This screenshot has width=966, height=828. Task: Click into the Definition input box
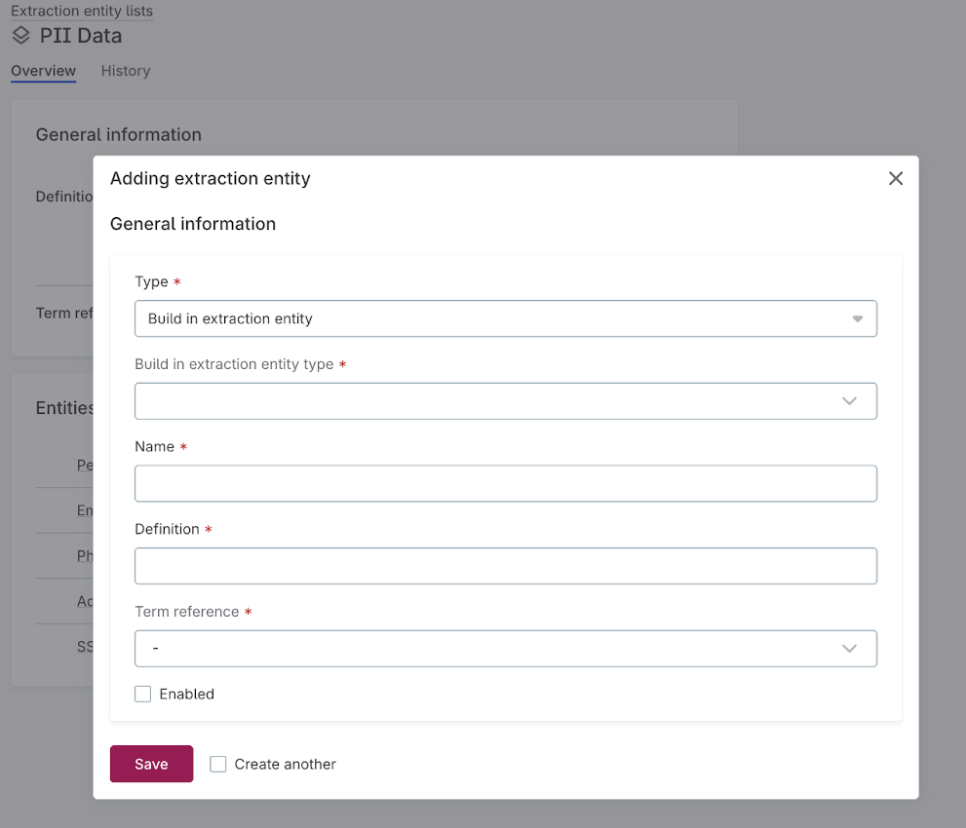click(x=505, y=566)
